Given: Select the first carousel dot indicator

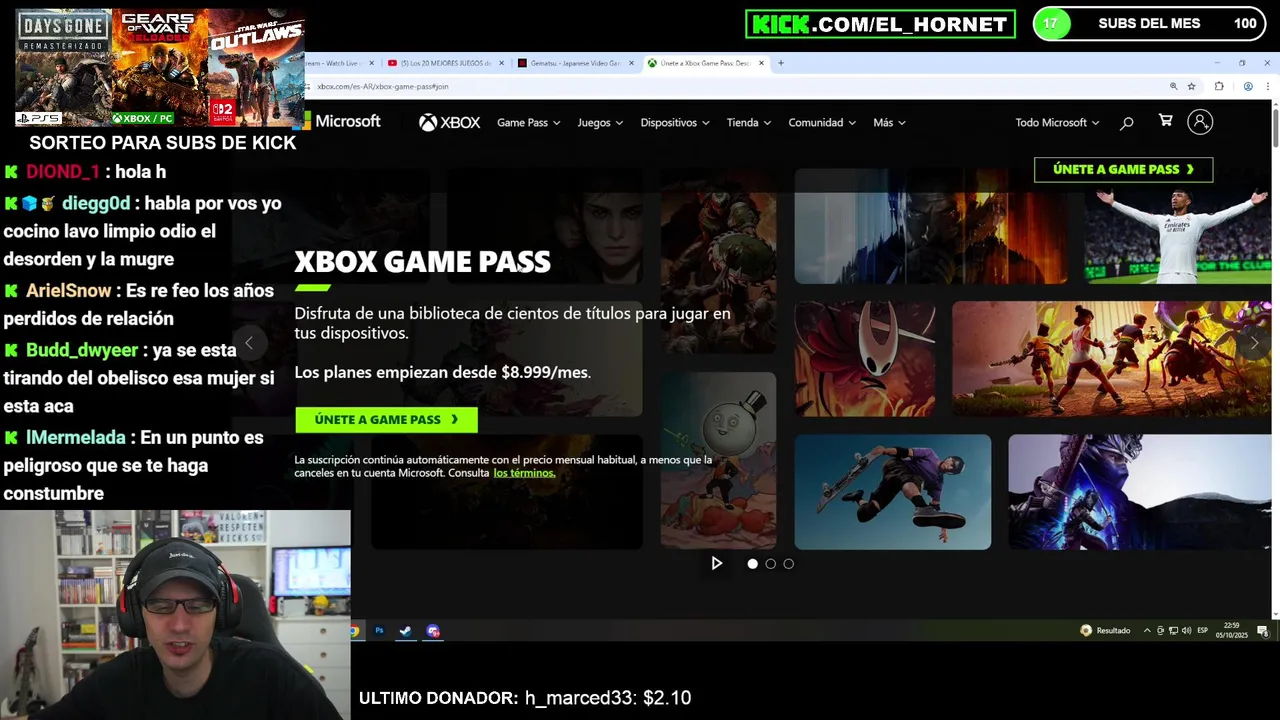Looking at the screenshot, I should tap(752, 564).
